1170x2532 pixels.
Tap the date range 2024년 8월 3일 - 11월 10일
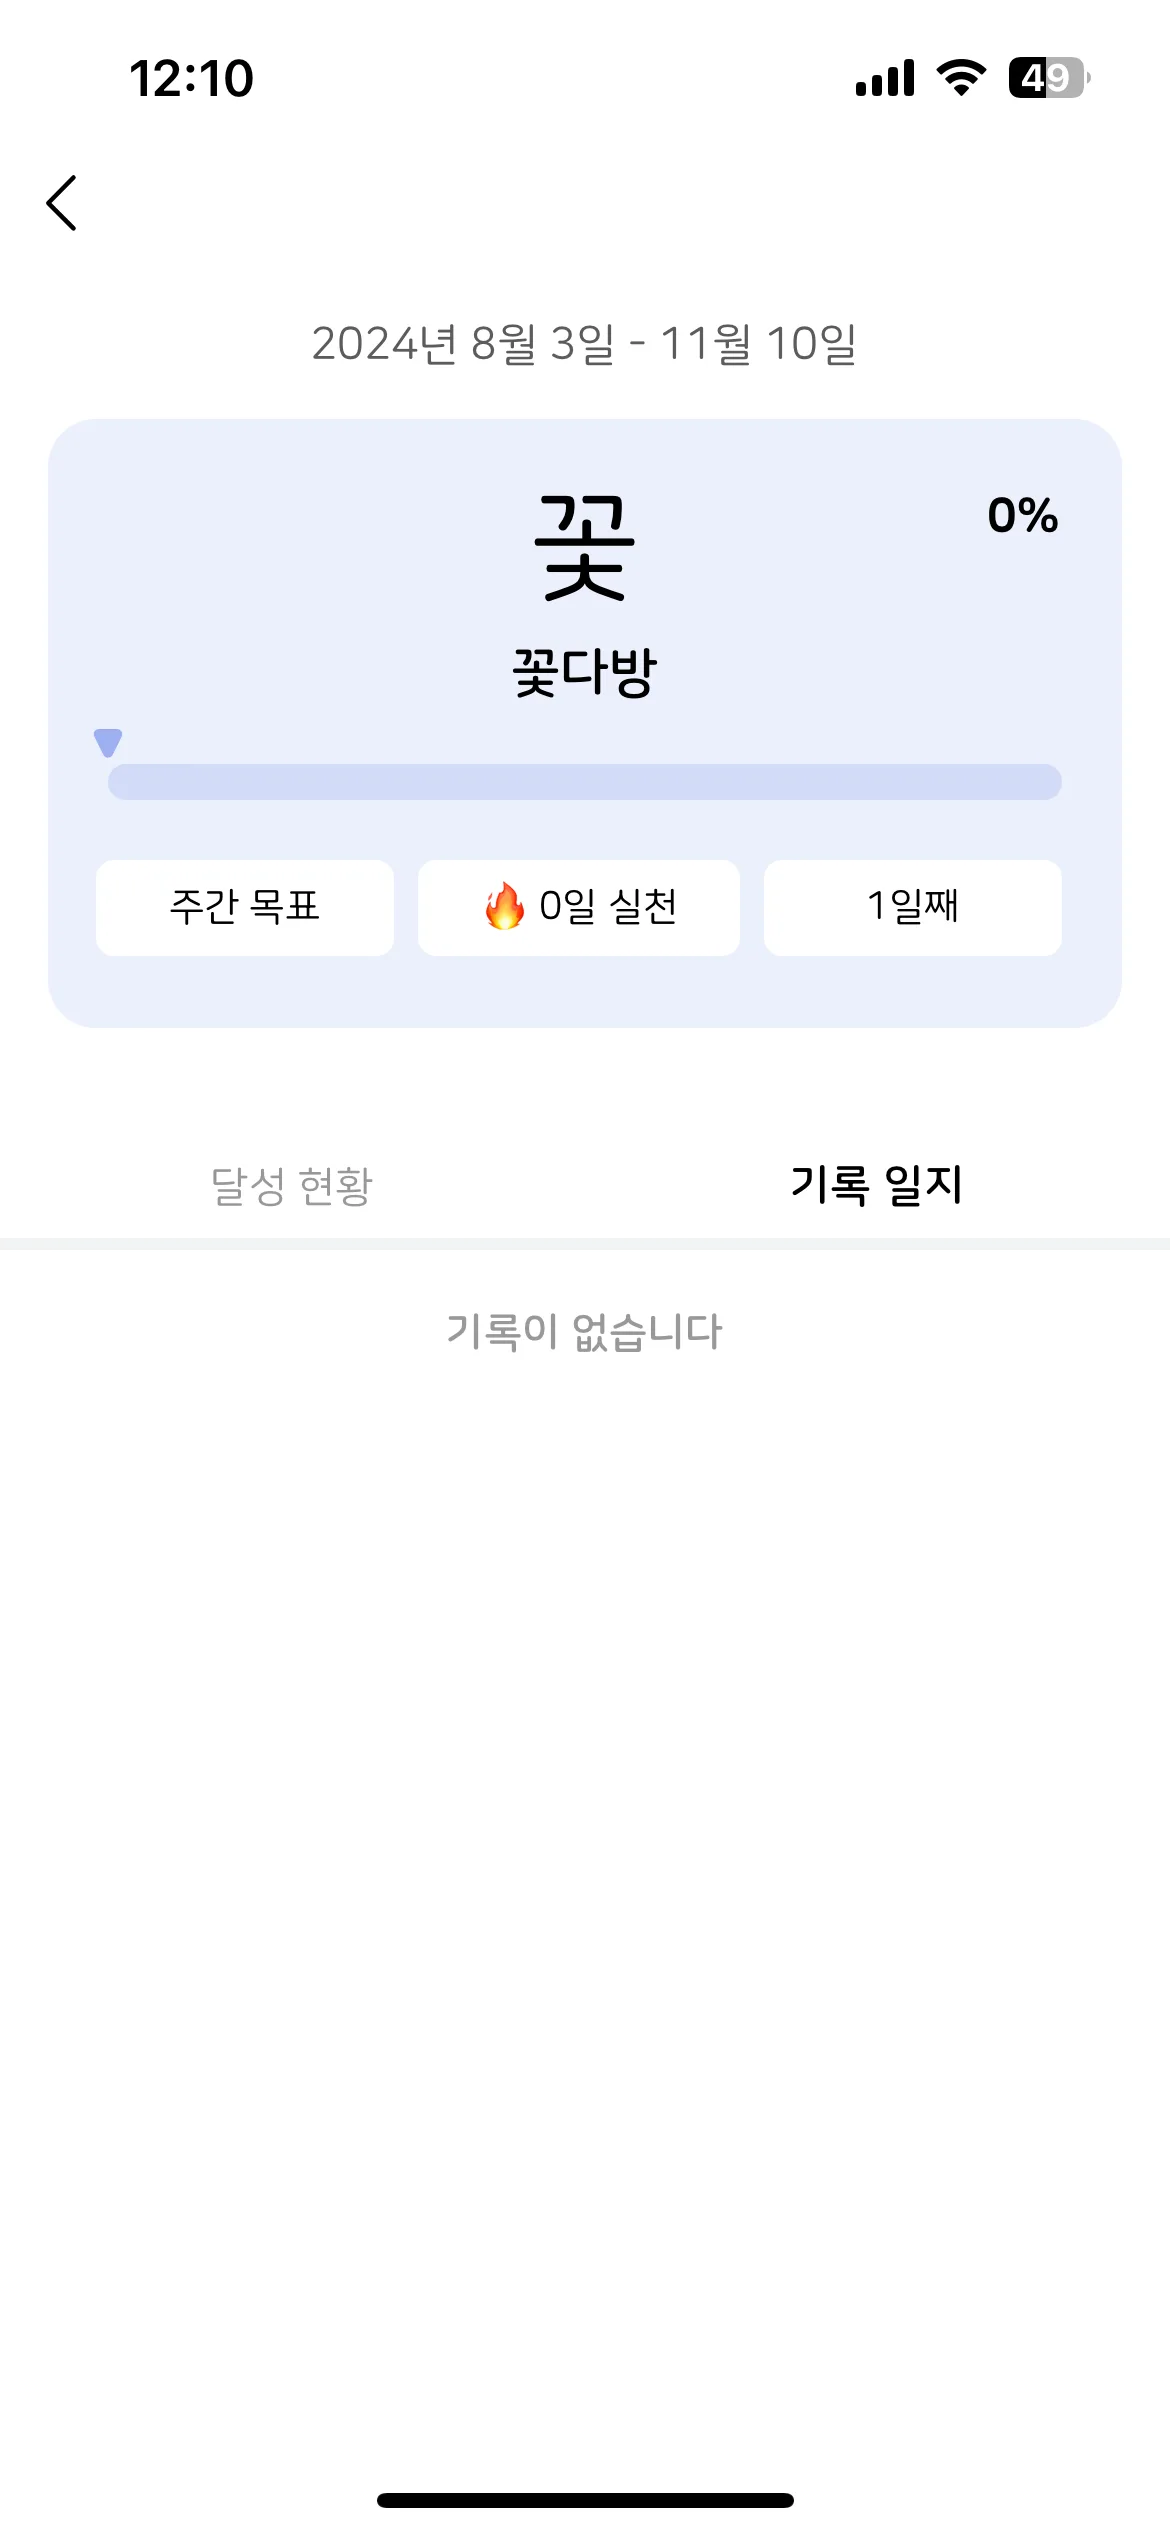click(x=585, y=344)
